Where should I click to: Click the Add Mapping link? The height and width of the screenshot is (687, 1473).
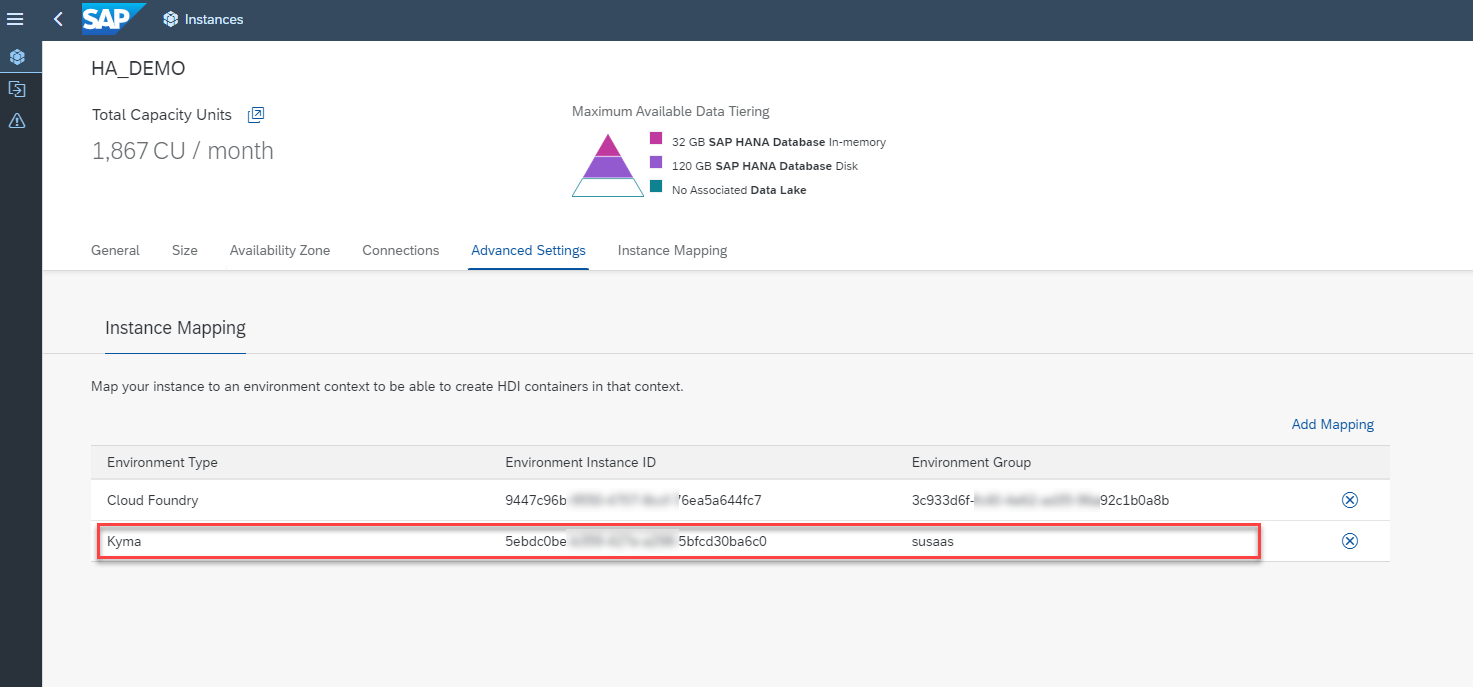pyautogui.click(x=1333, y=424)
